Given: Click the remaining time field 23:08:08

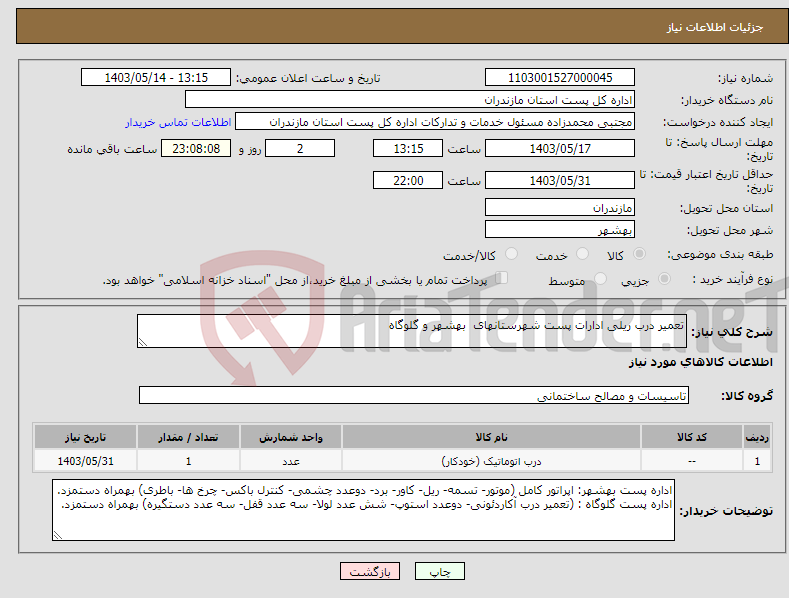Looking at the screenshot, I should (x=196, y=148).
